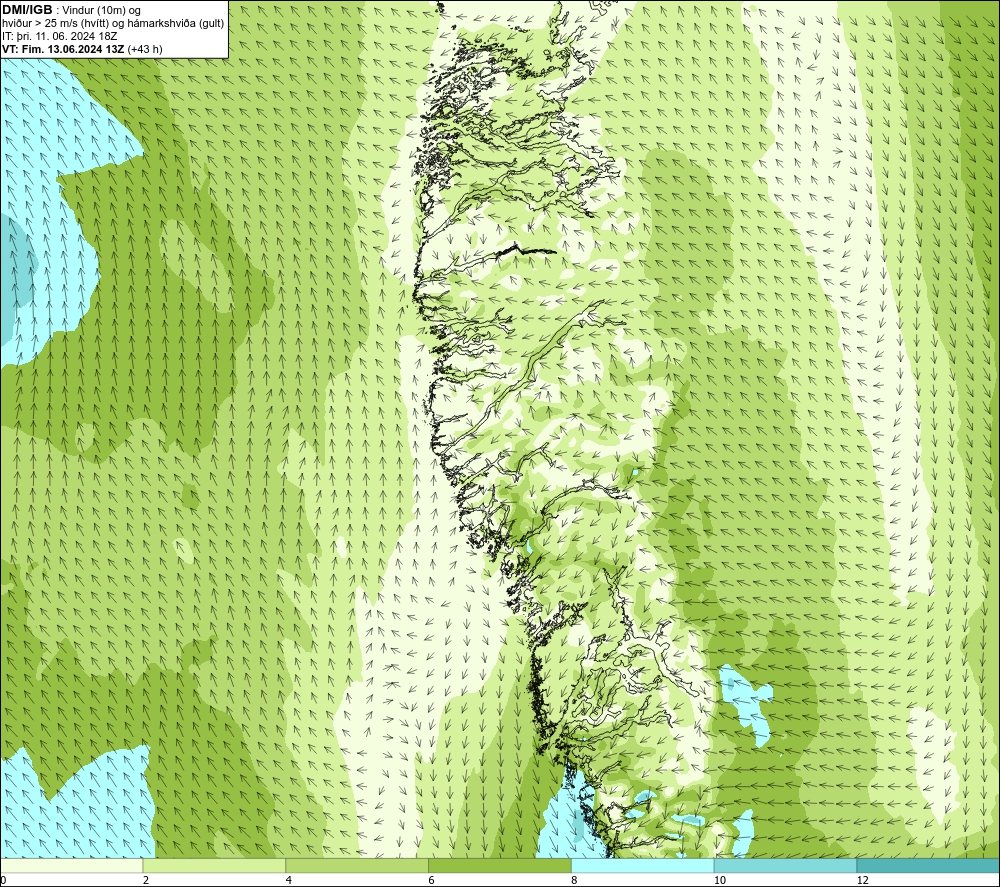
Task: Click the 6–8 m/s dark green color band
Action: tap(500, 865)
